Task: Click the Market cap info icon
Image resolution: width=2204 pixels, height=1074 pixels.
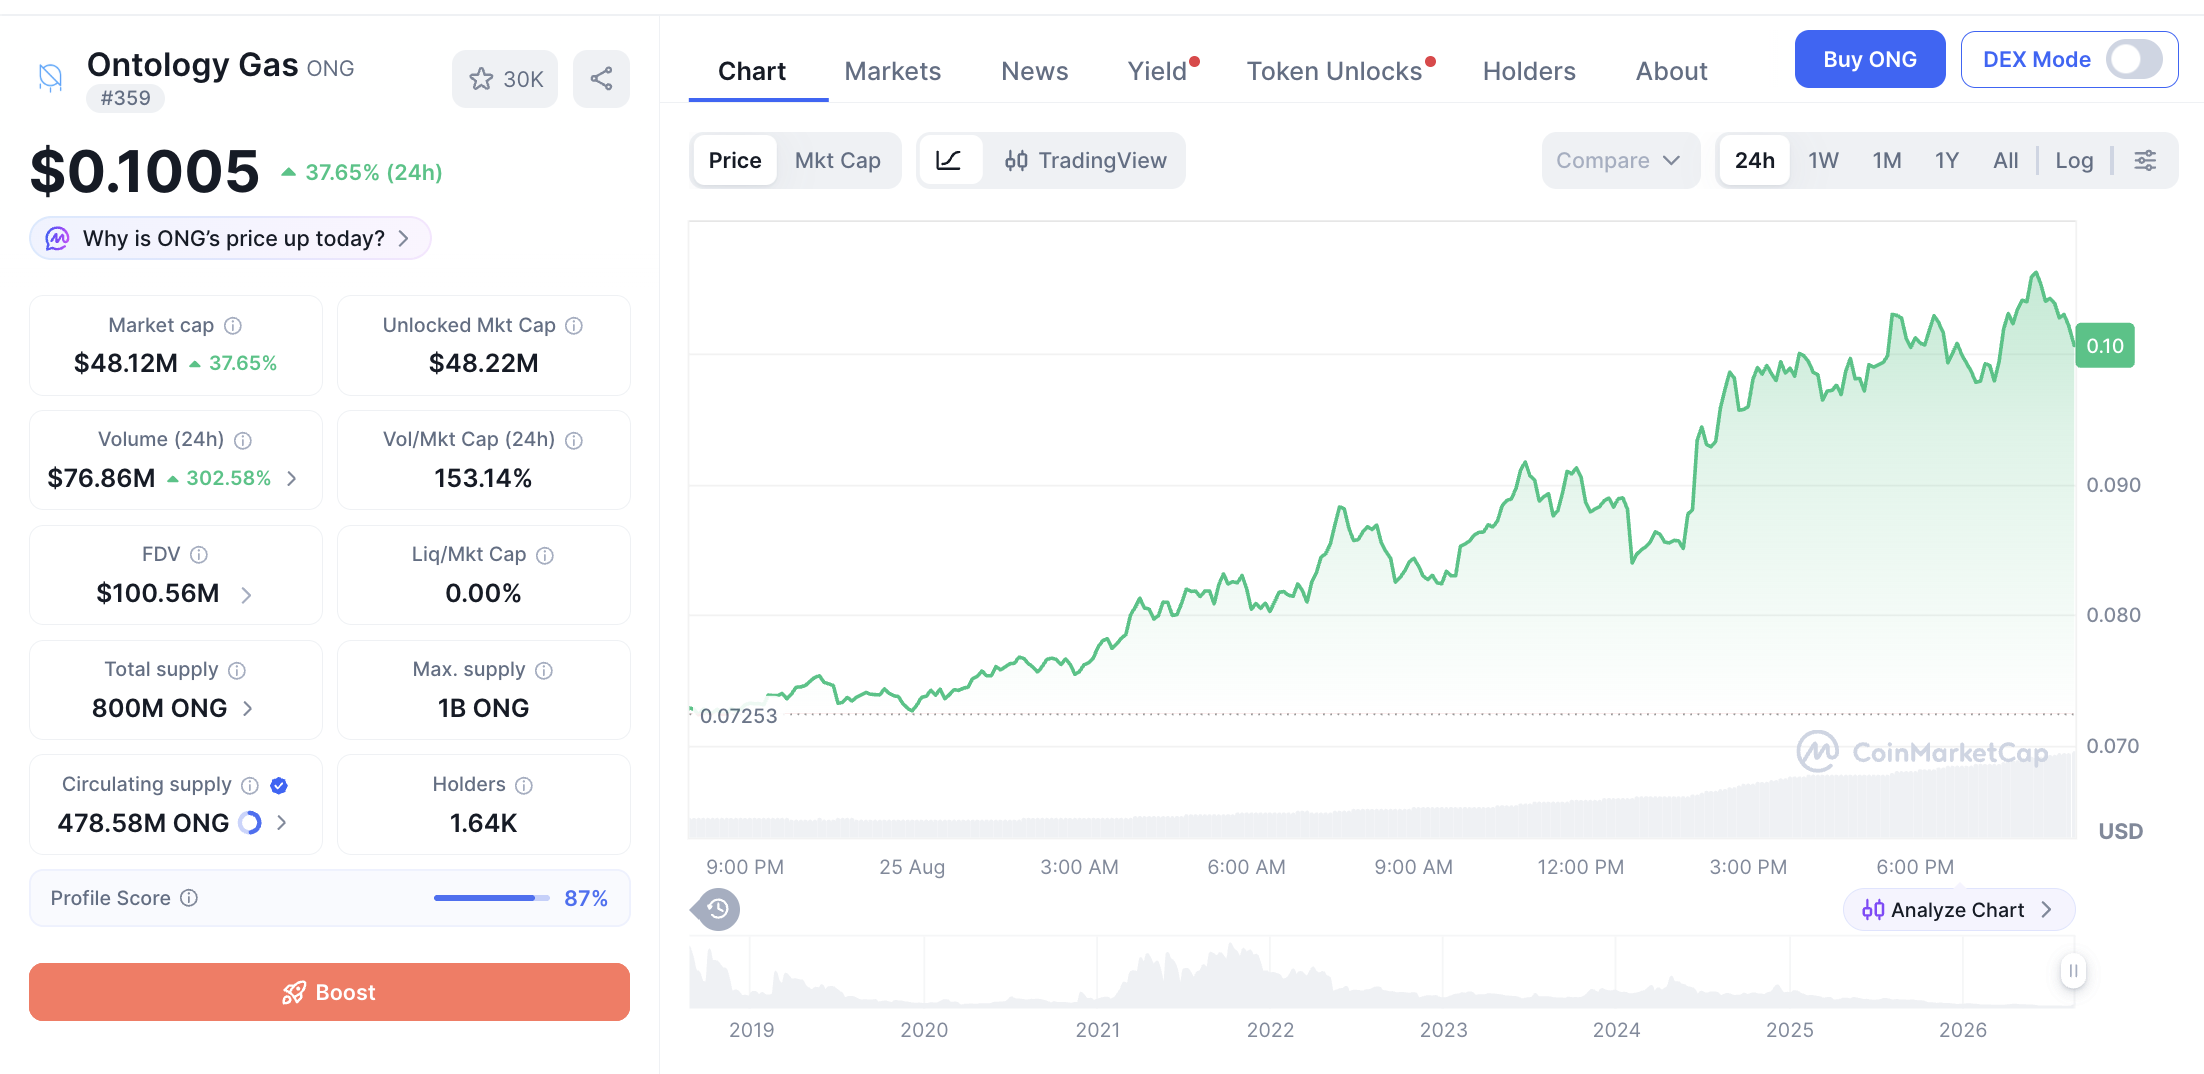Action: 233,326
